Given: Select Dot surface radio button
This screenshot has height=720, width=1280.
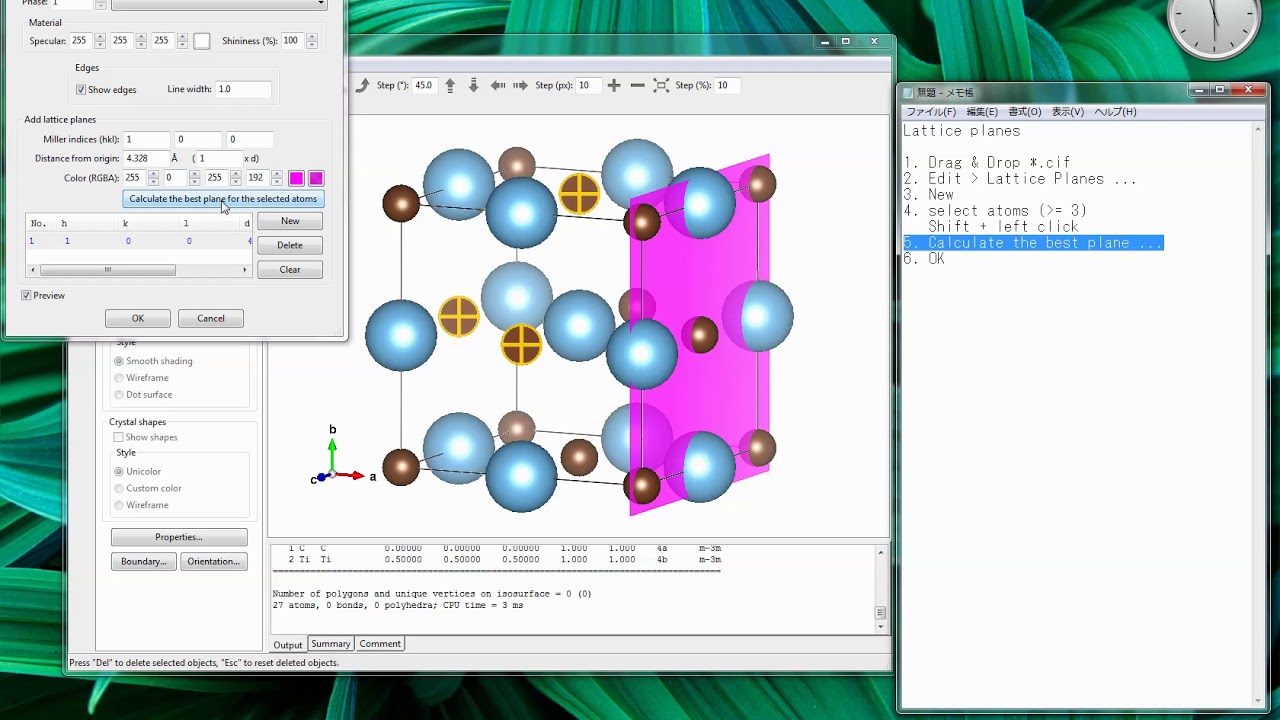Looking at the screenshot, I should tap(119, 395).
